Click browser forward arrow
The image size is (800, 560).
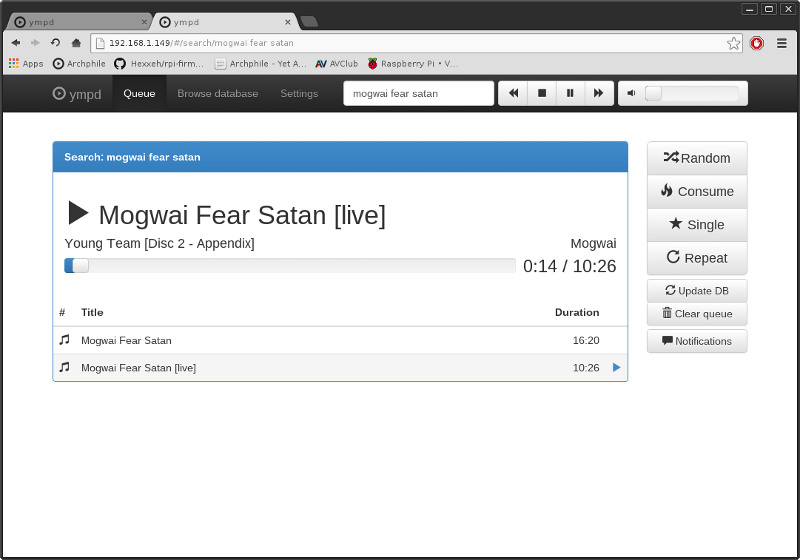[x=35, y=43]
